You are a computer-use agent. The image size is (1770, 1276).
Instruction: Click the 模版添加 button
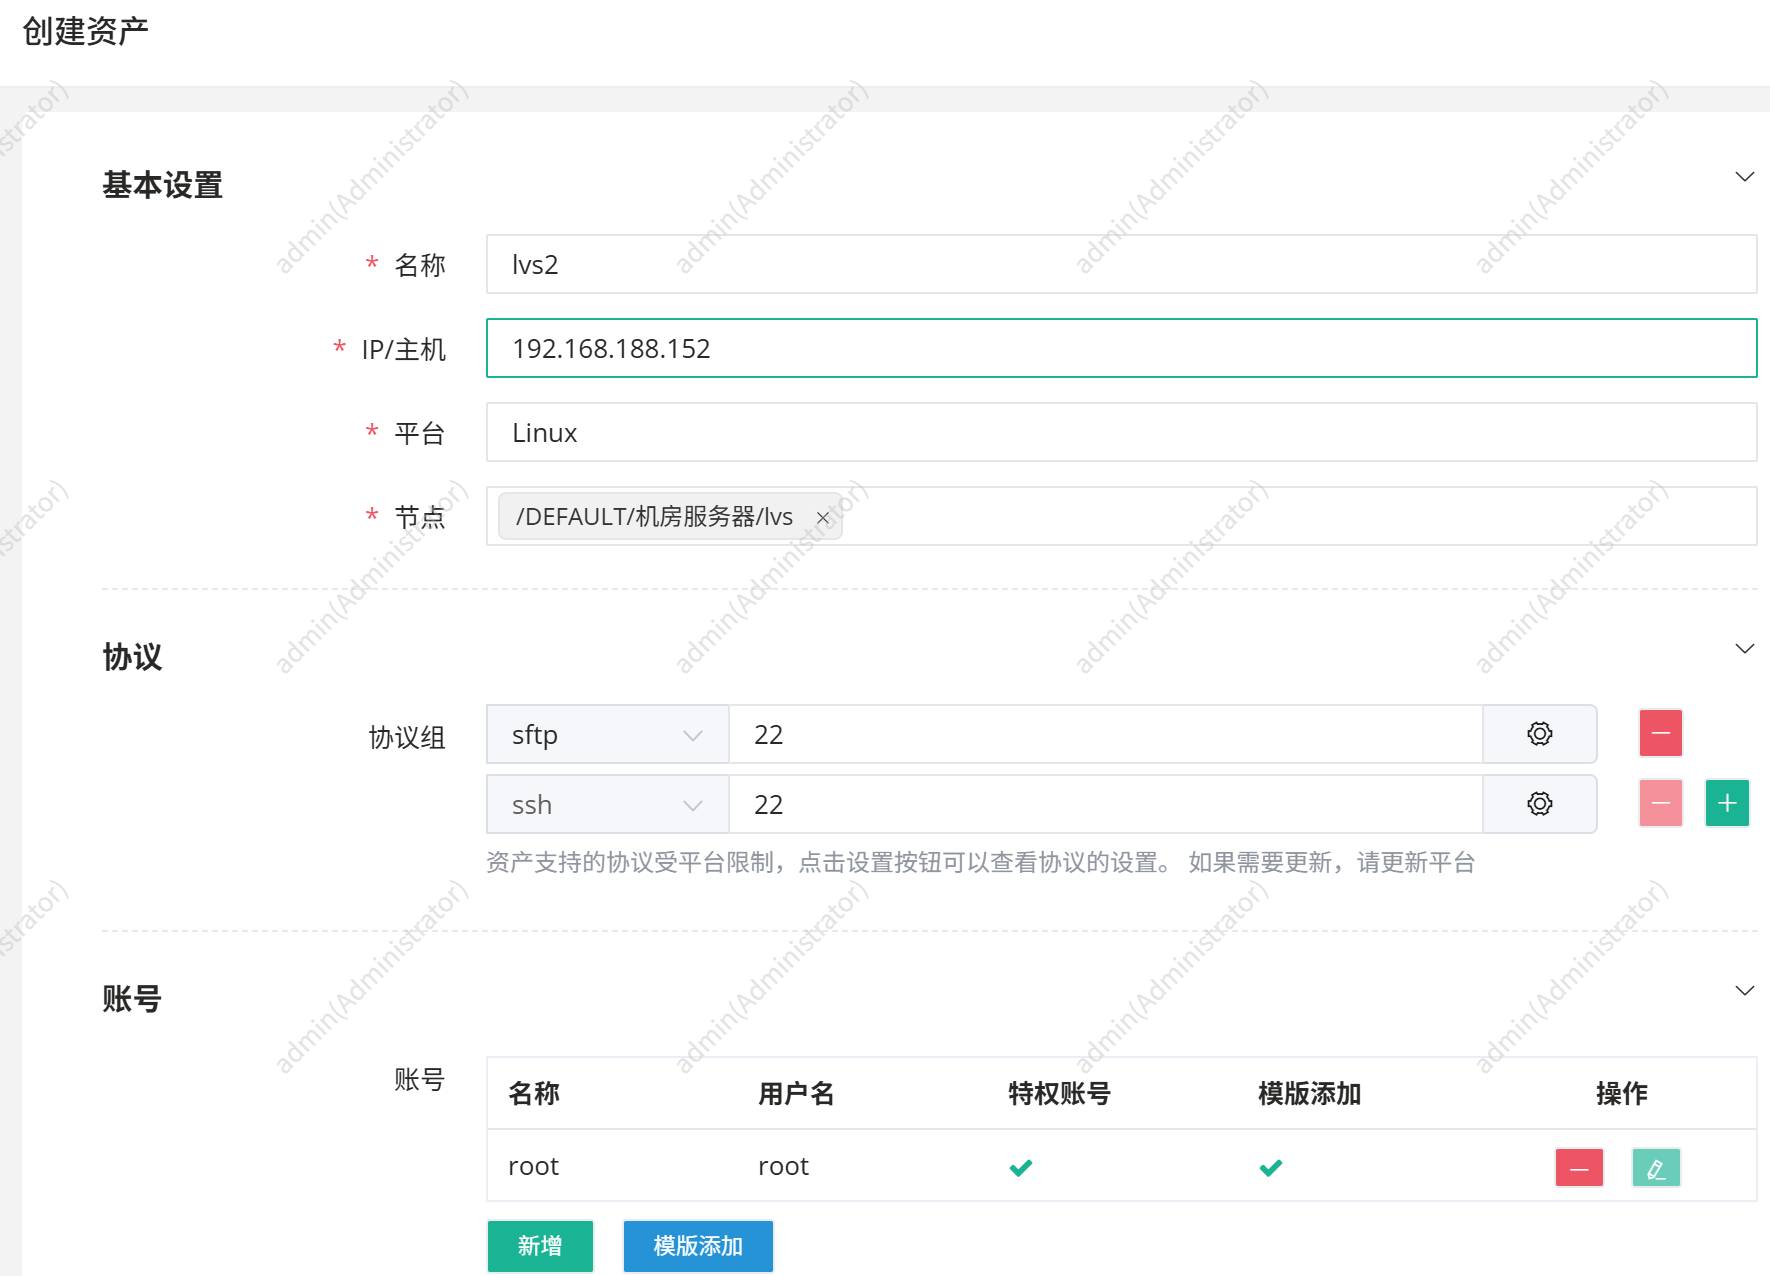pos(698,1246)
